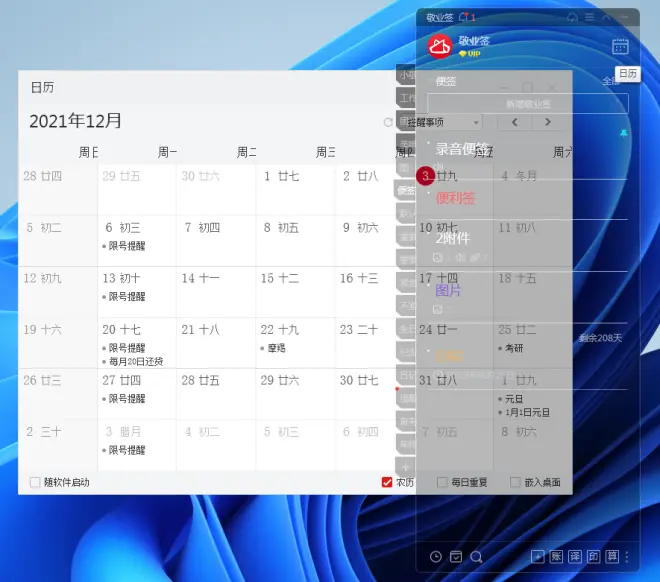Open 限号提醒 event on December 27
This screenshot has height=582, width=660.
pos(127,399)
